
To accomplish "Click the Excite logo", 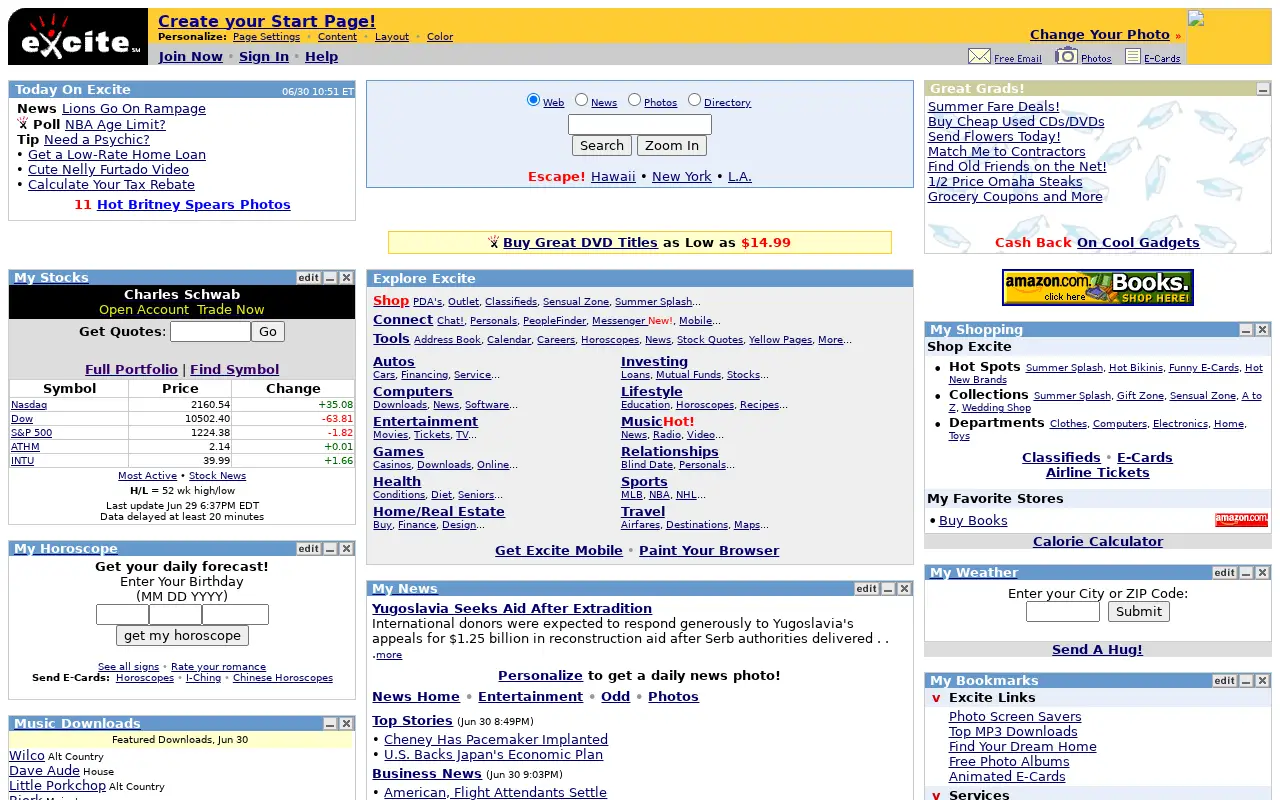I will (x=78, y=37).
